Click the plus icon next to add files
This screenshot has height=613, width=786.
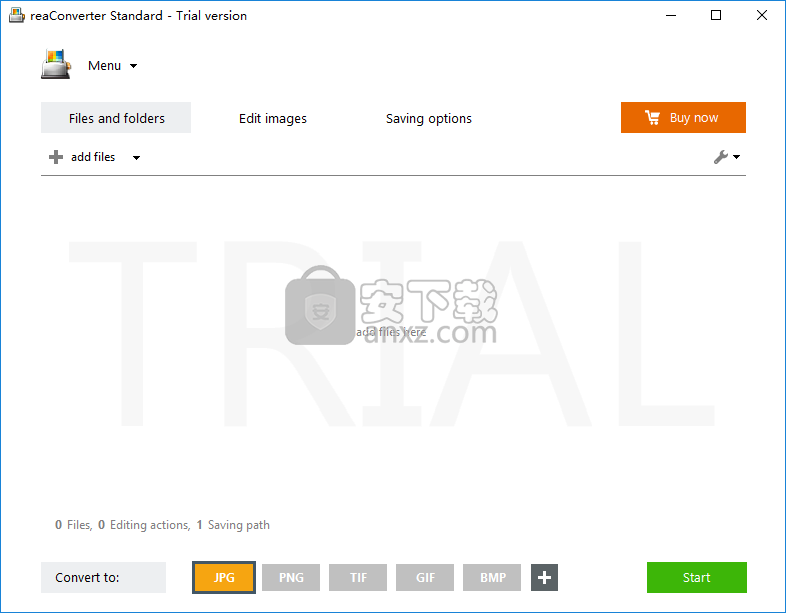pyautogui.click(x=56, y=157)
